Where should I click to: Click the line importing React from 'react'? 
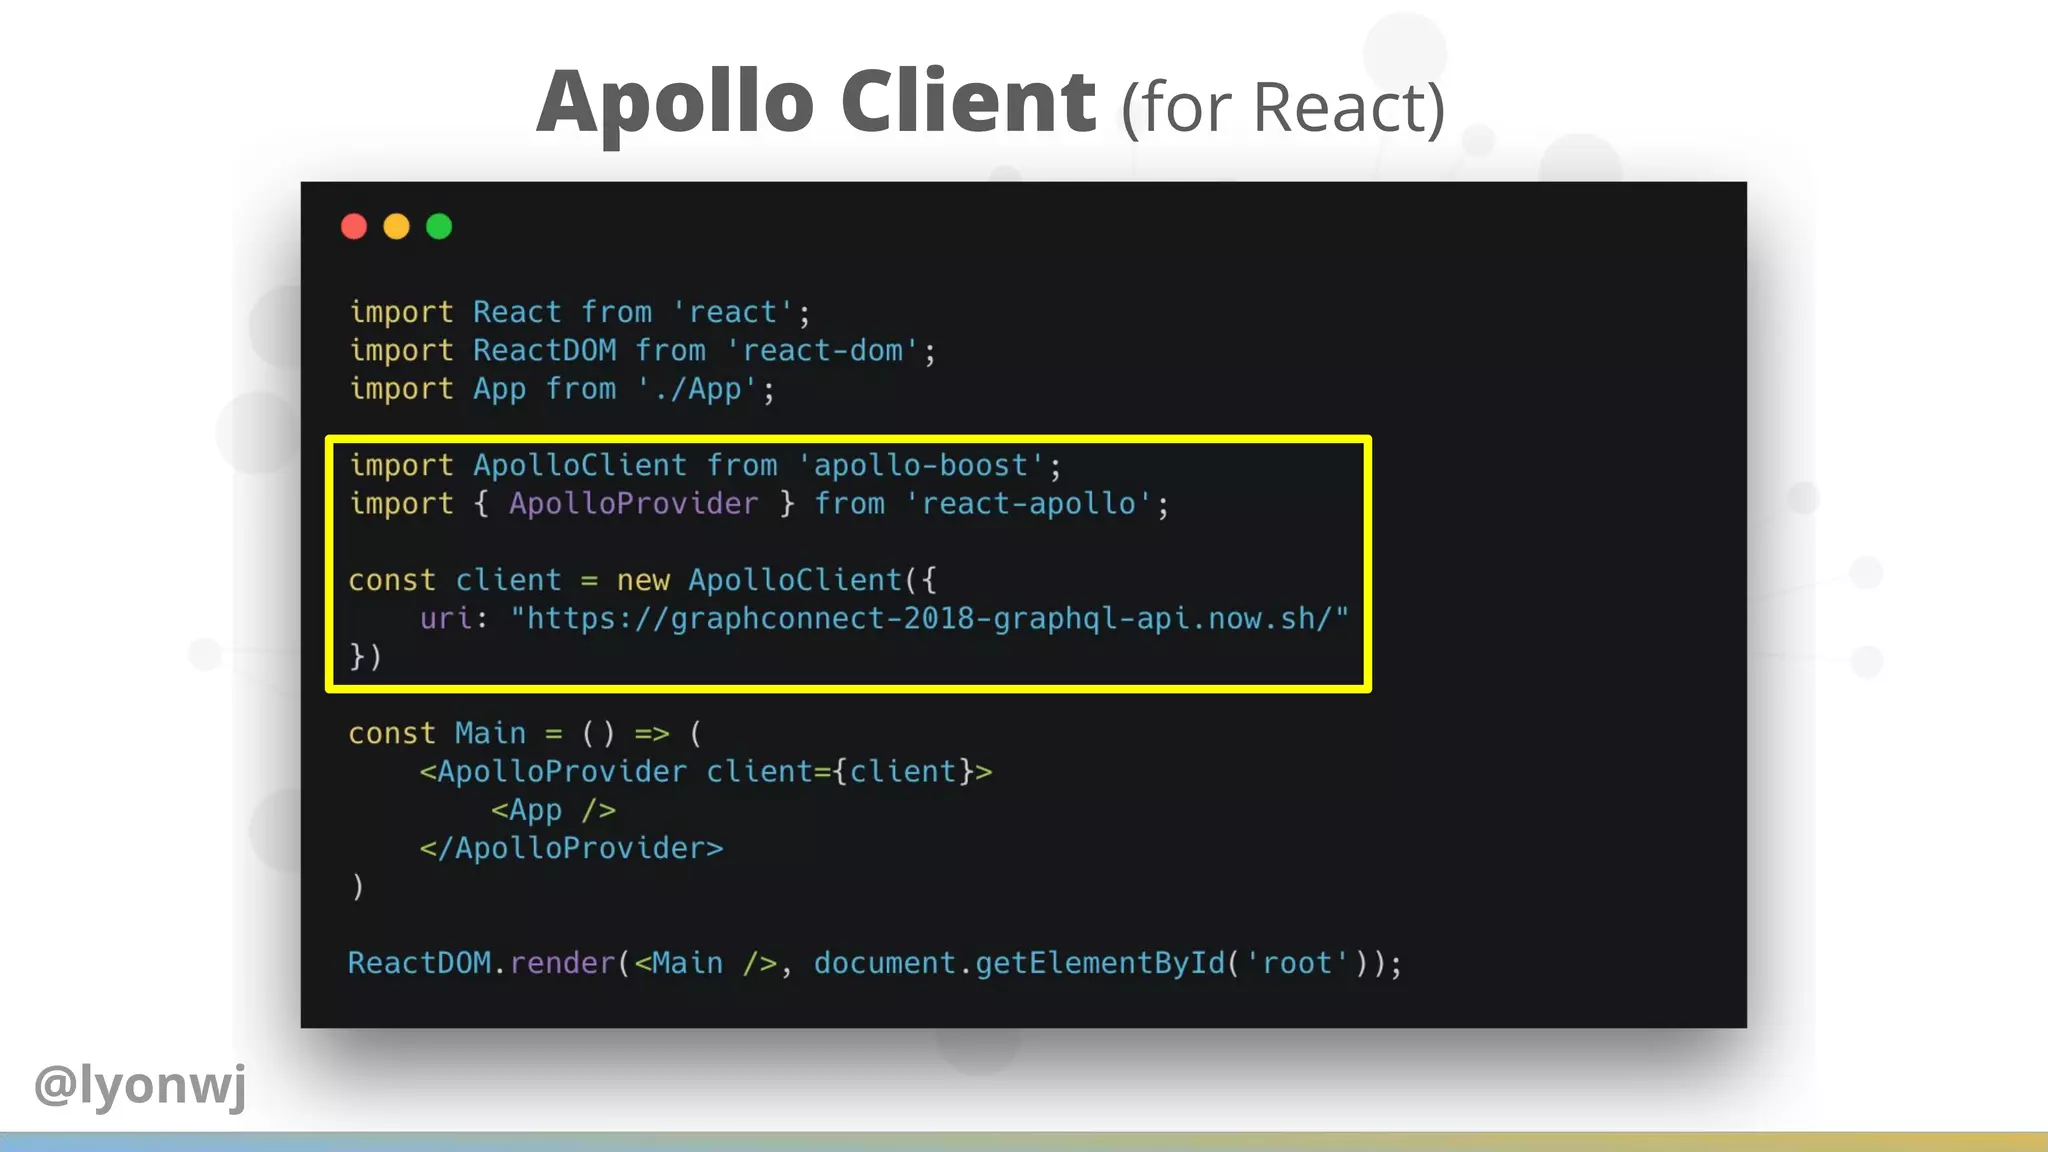tap(580, 312)
